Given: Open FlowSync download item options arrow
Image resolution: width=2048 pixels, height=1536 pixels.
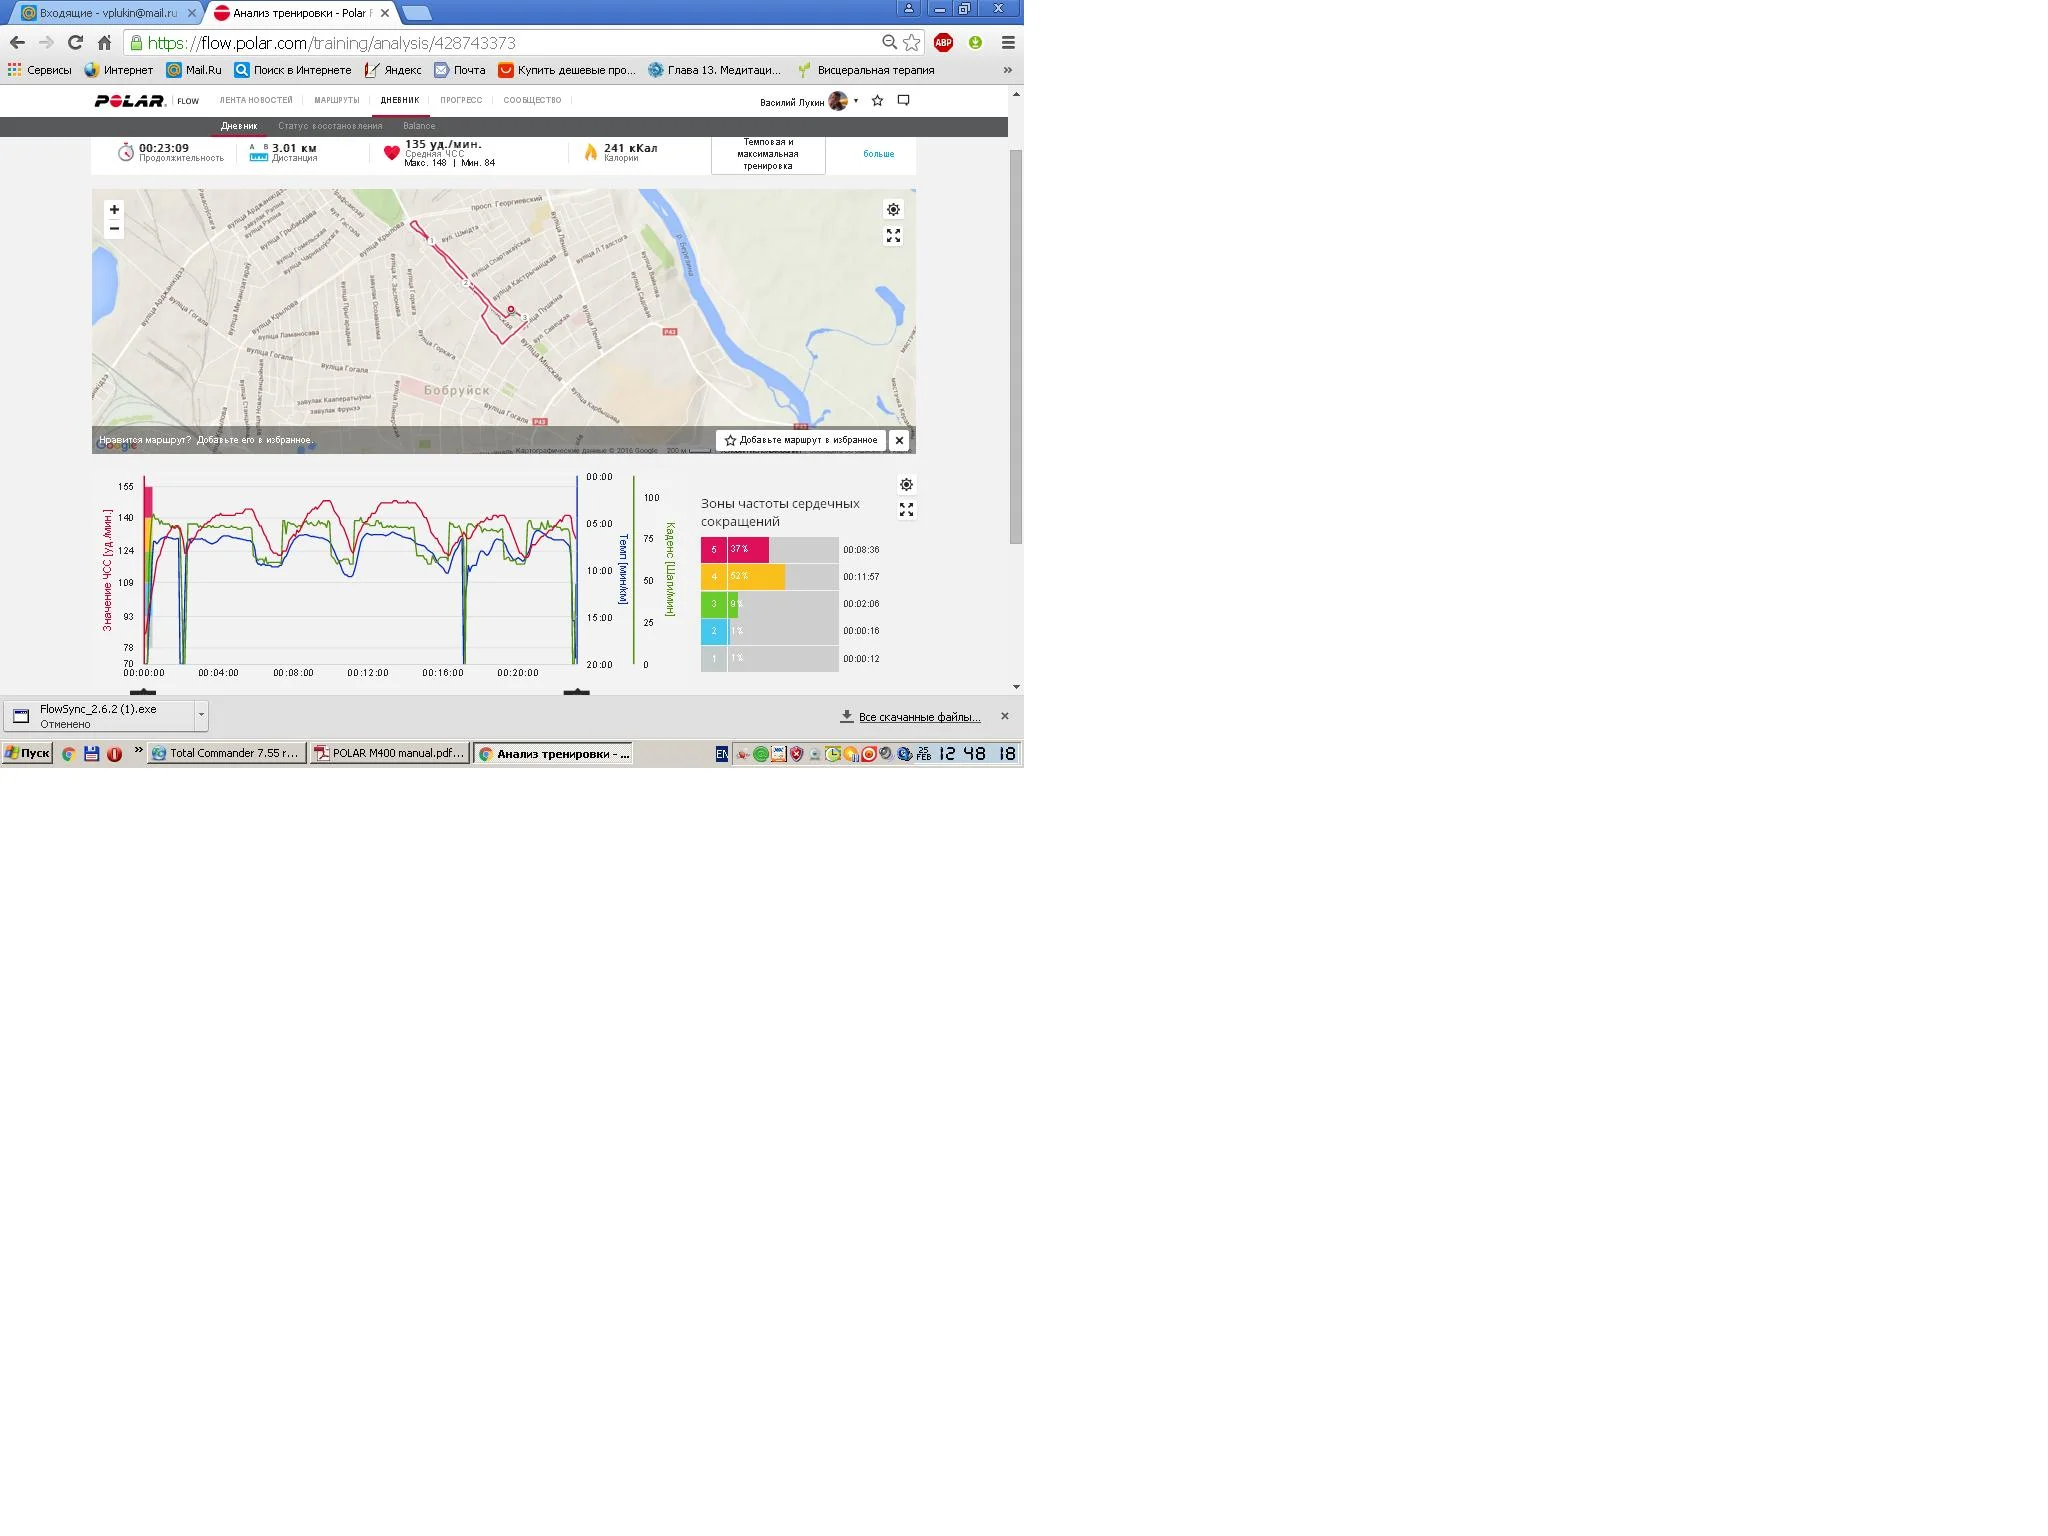Looking at the screenshot, I should [201, 715].
